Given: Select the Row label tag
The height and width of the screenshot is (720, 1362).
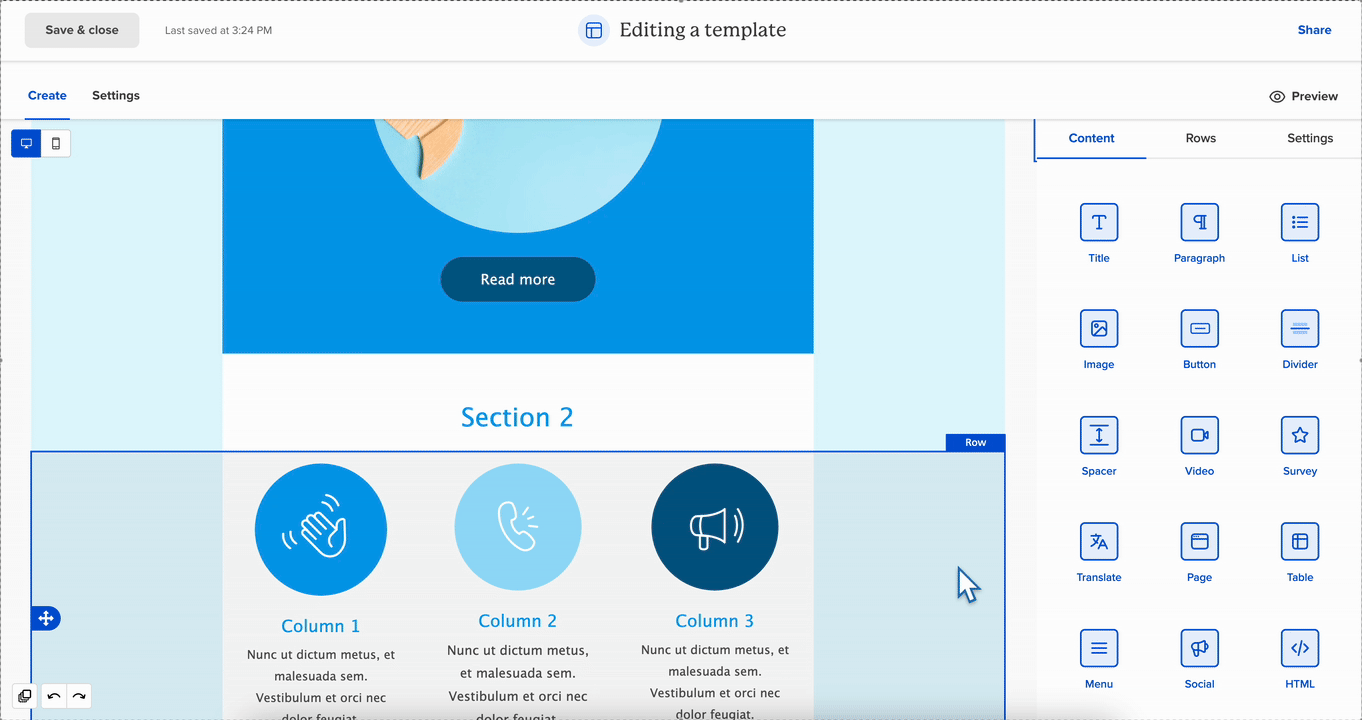Looking at the screenshot, I should [975, 442].
